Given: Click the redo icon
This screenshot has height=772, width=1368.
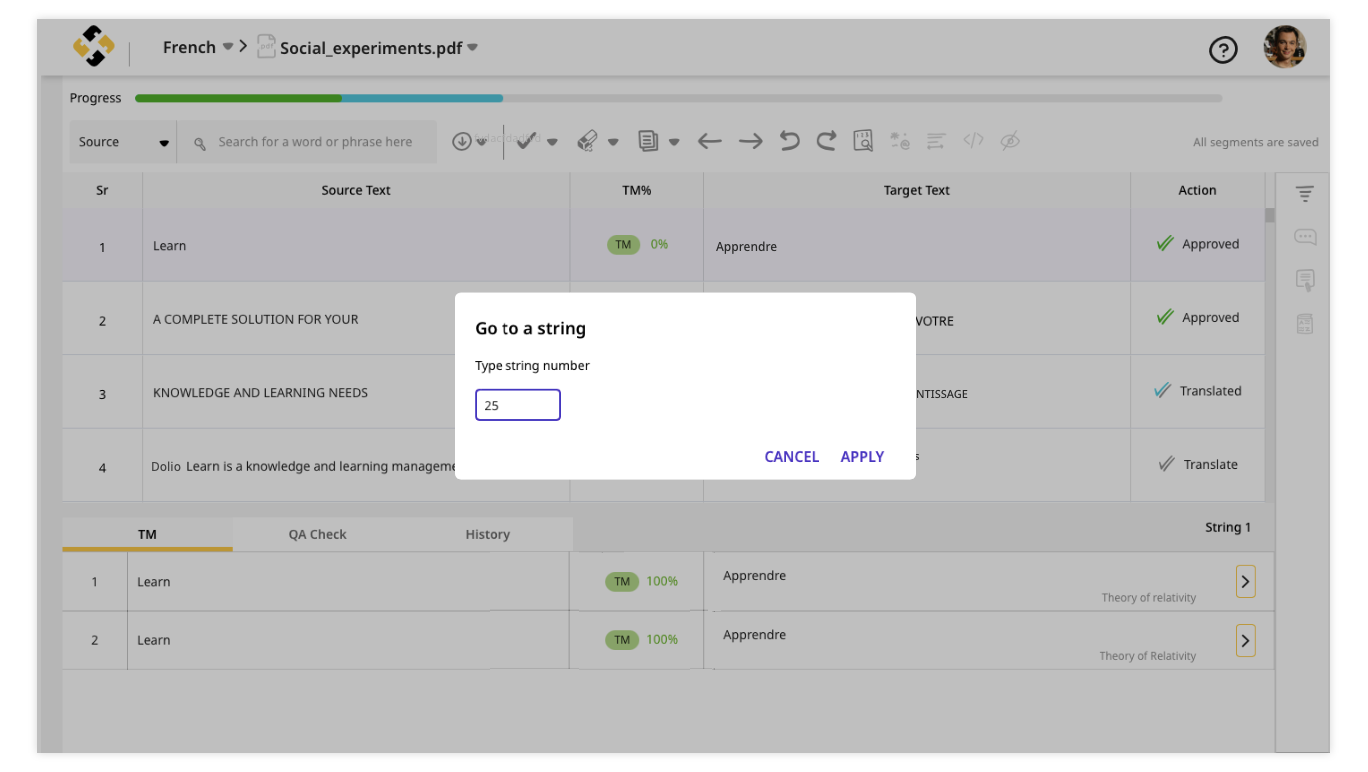Looking at the screenshot, I should pyautogui.click(x=826, y=141).
